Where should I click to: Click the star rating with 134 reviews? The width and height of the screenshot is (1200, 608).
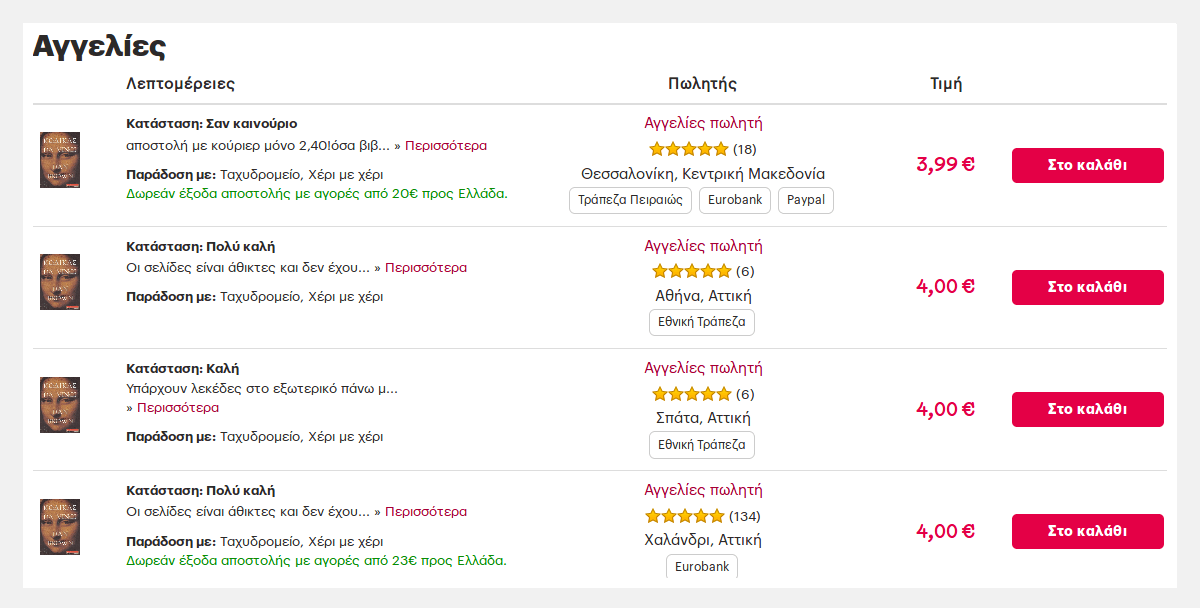point(685,516)
